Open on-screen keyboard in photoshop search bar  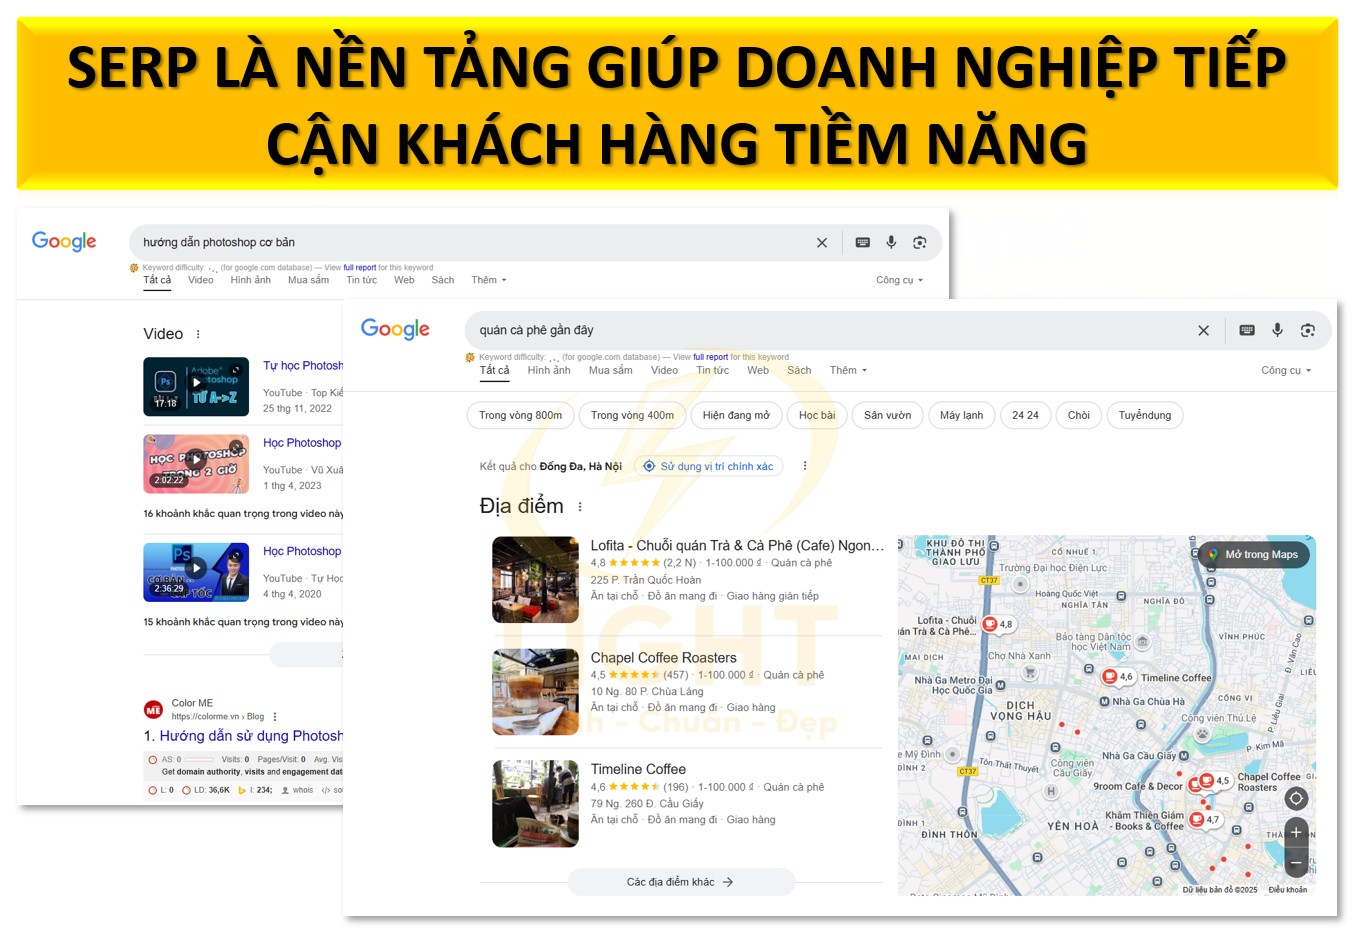[x=863, y=242]
